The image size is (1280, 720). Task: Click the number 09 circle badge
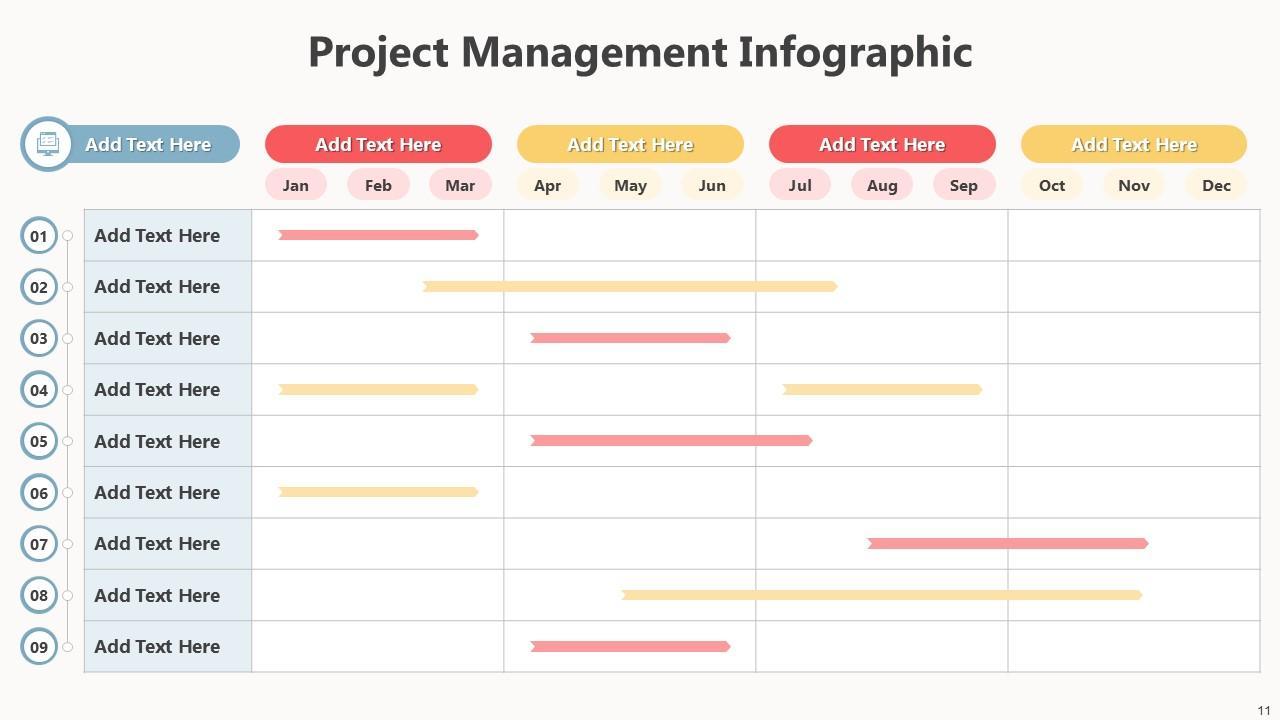[x=39, y=647]
